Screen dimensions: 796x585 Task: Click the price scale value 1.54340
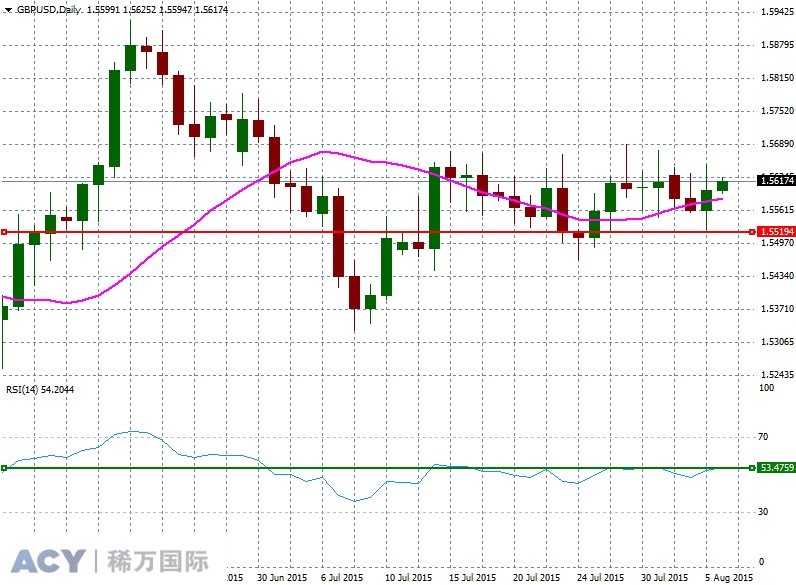point(777,276)
